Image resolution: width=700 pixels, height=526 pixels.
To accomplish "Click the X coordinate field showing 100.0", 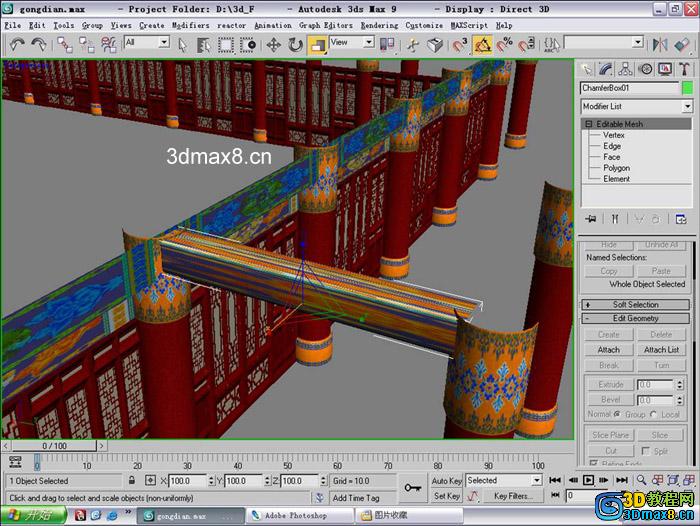I will pos(187,481).
